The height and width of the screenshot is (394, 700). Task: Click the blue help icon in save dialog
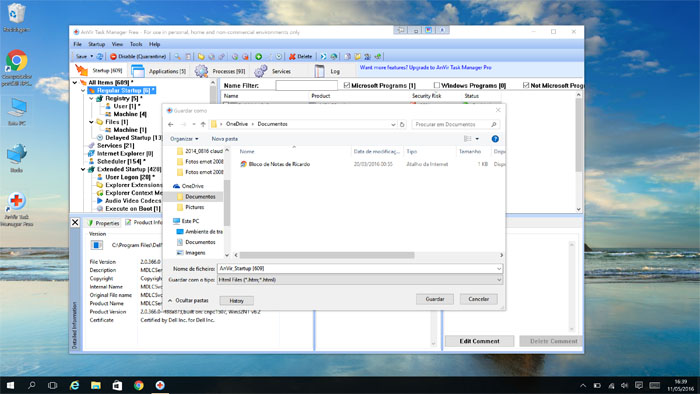pos(495,139)
